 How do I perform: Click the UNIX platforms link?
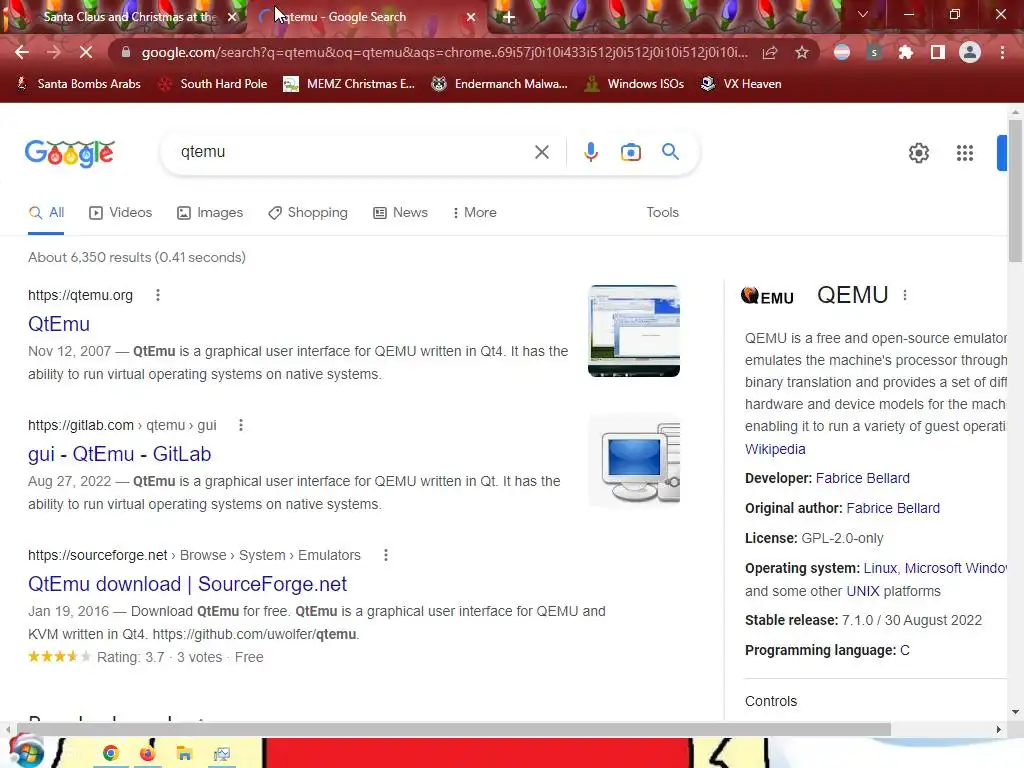(x=863, y=591)
